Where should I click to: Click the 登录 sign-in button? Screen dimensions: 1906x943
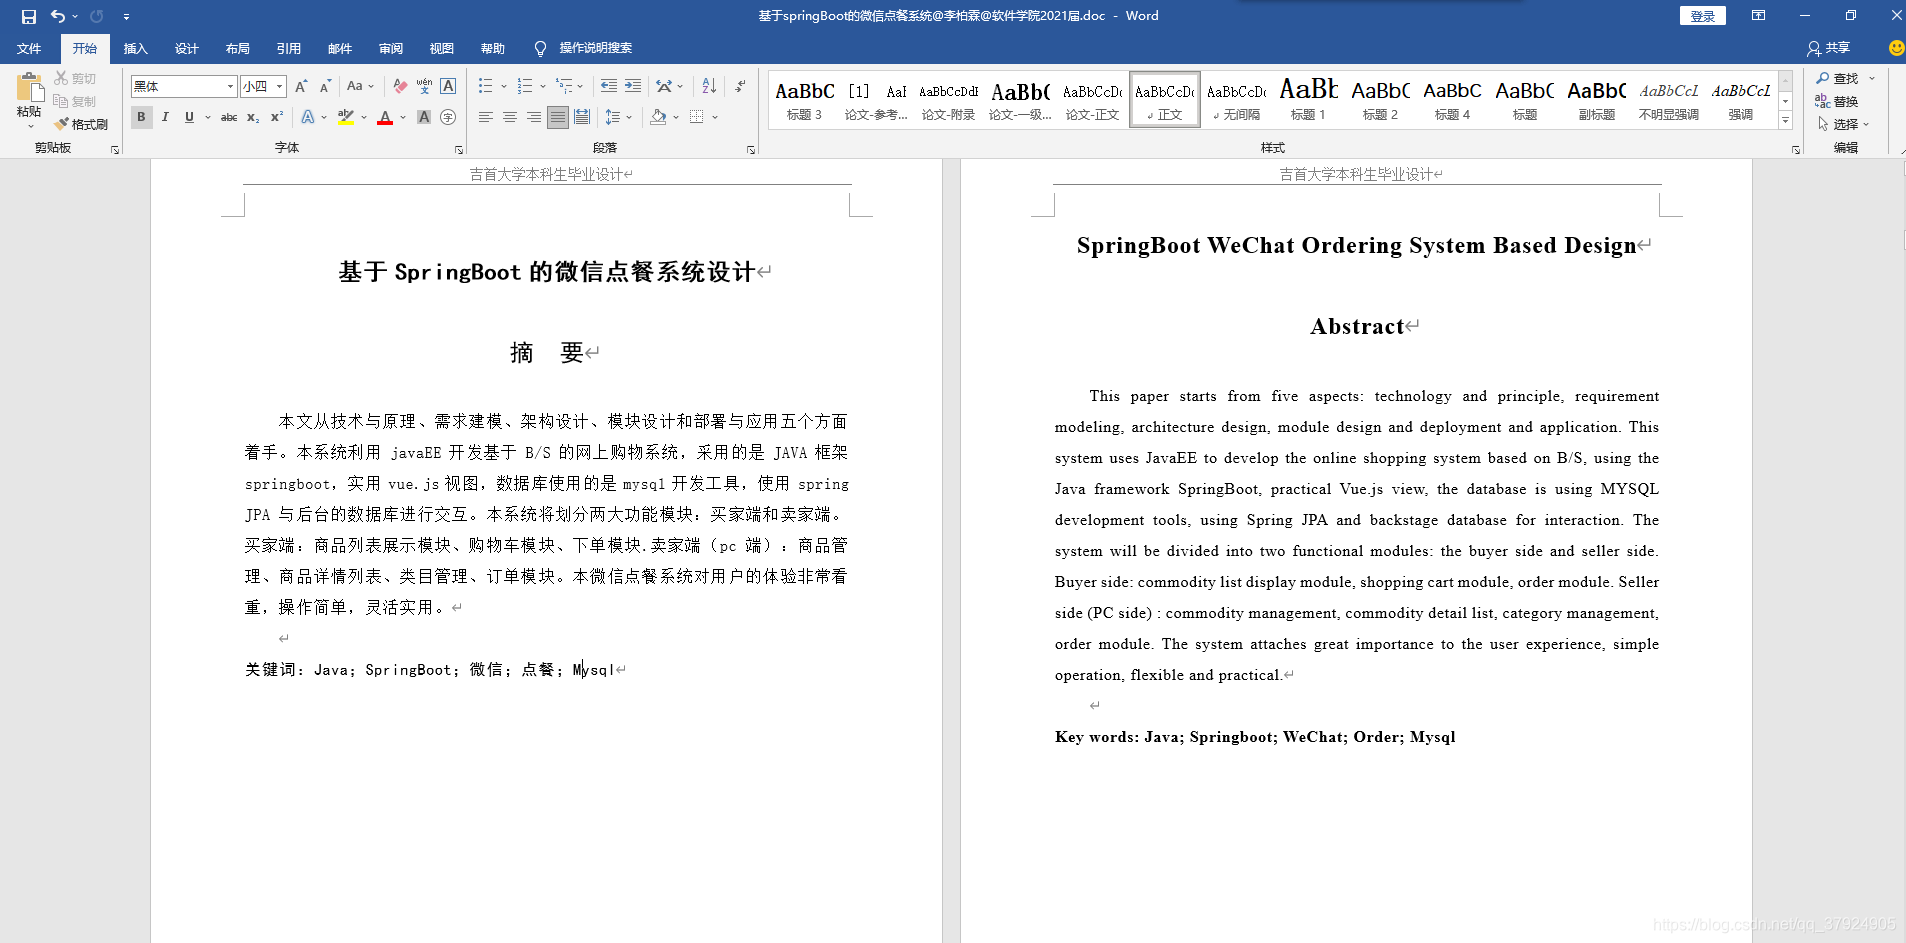coord(1702,16)
